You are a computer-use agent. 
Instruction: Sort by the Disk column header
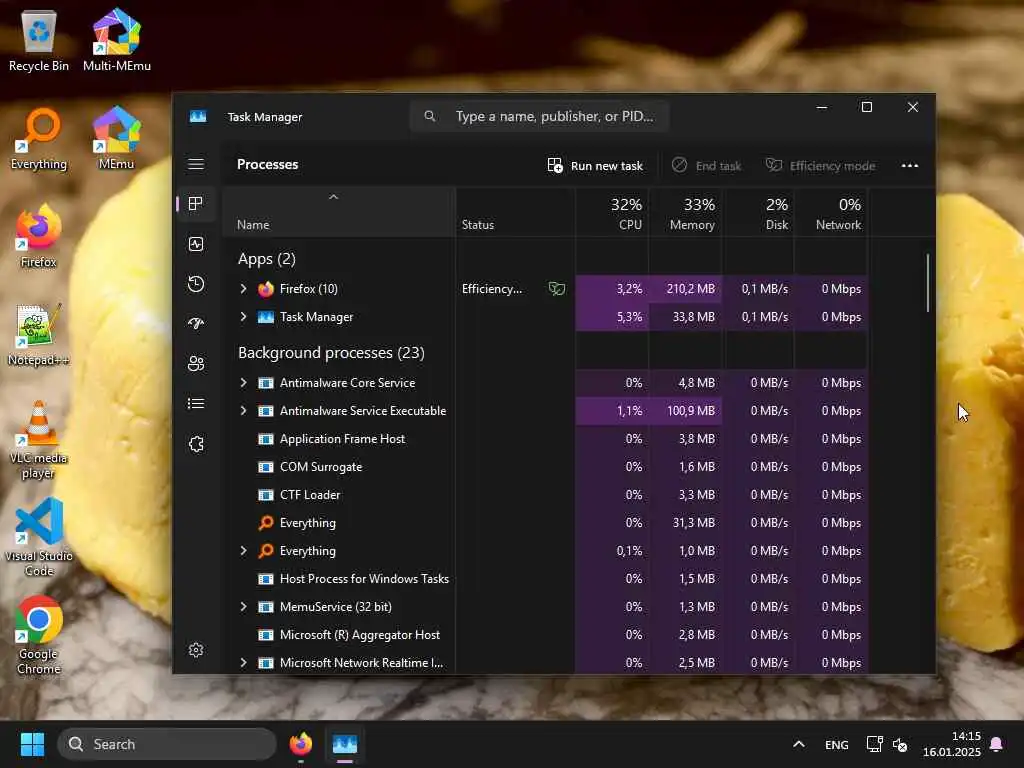(x=758, y=213)
